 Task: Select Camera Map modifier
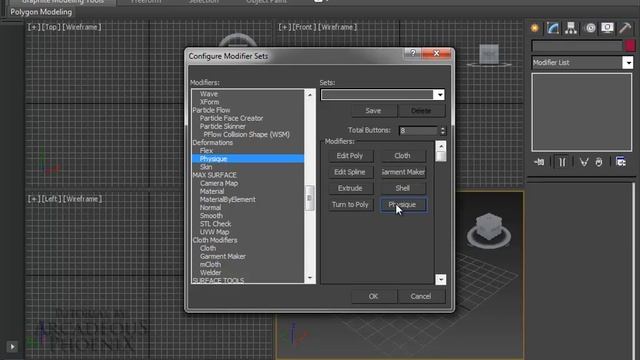(x=219, y=183)
